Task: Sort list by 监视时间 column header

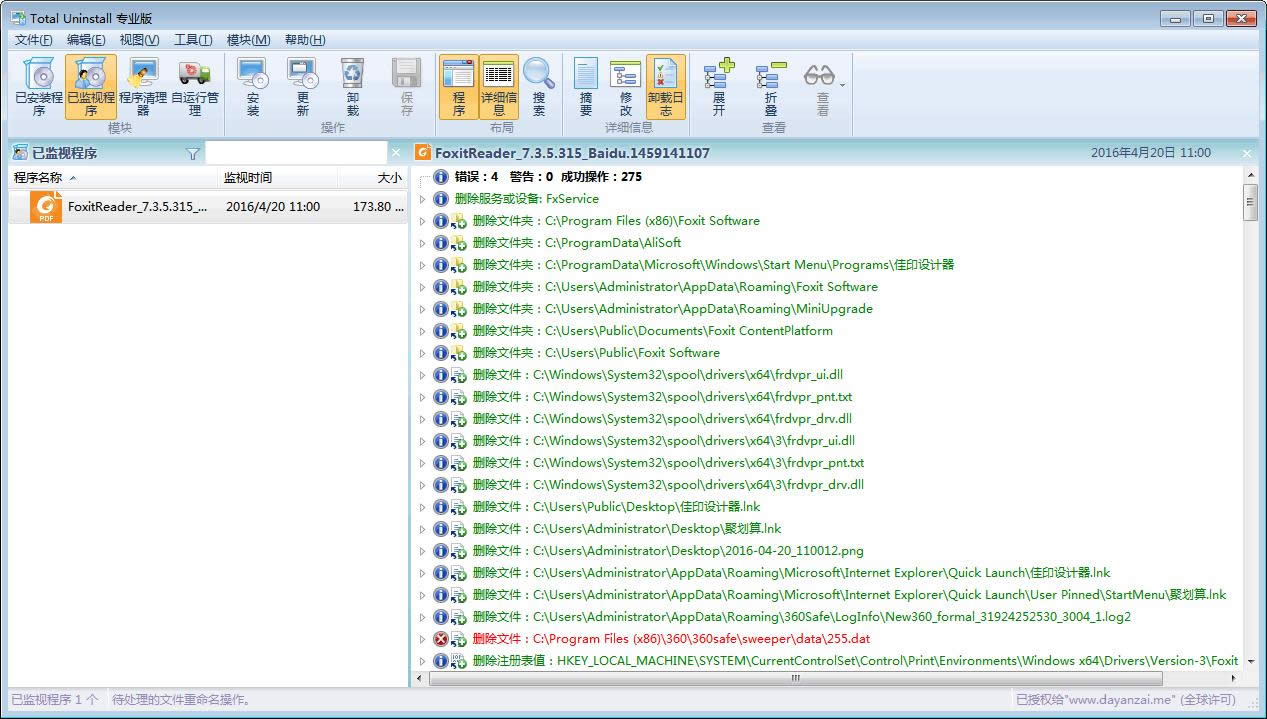Action: coord(247,178)
